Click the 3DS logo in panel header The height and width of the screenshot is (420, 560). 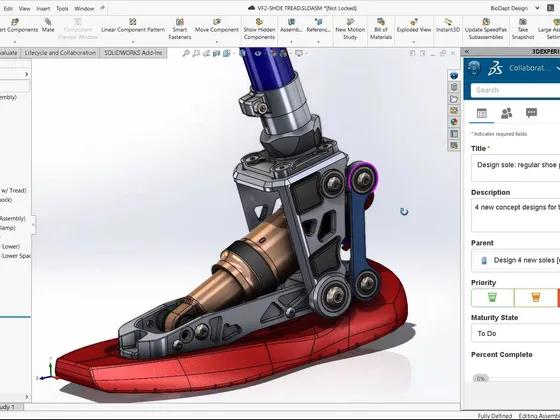495,68
